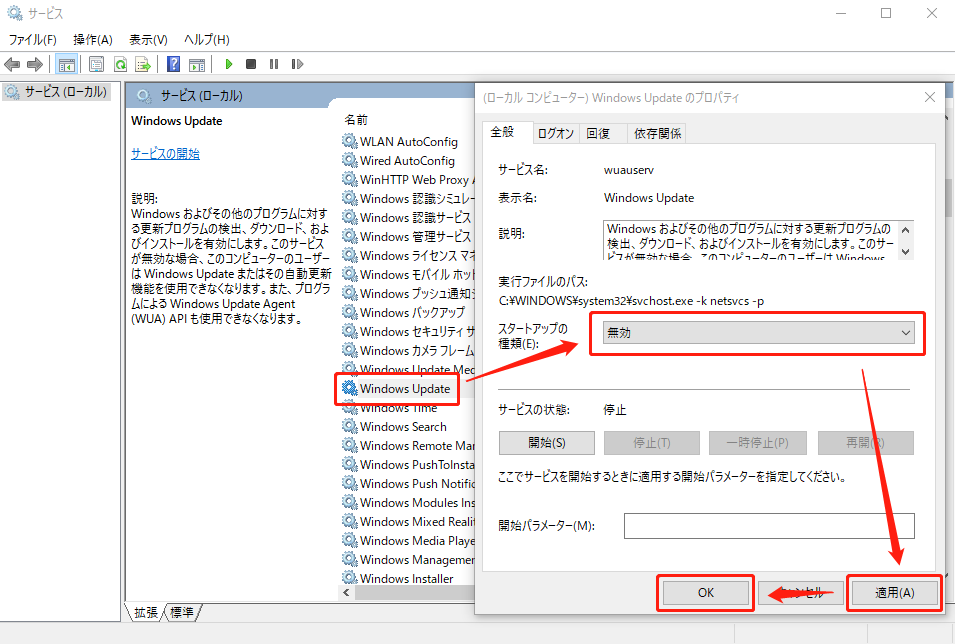Click the キャンセル button in the dialog
The width and height of the screenshot is (955, 644).
click(x=800, y=593)
